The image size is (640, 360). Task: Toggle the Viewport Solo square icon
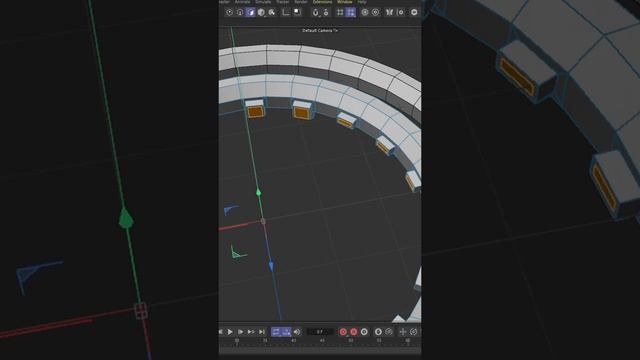coord(297,12)
